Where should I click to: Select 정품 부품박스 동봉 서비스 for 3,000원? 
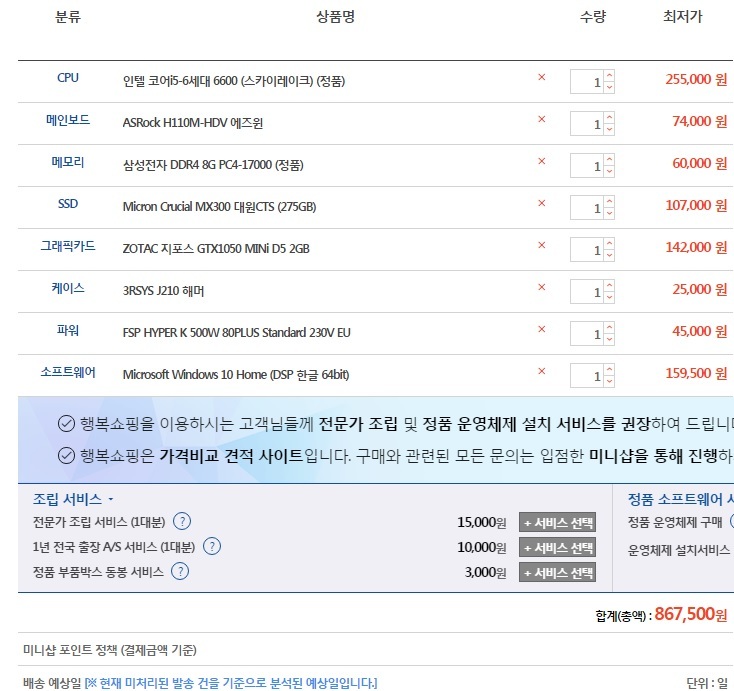click(558, 573)
